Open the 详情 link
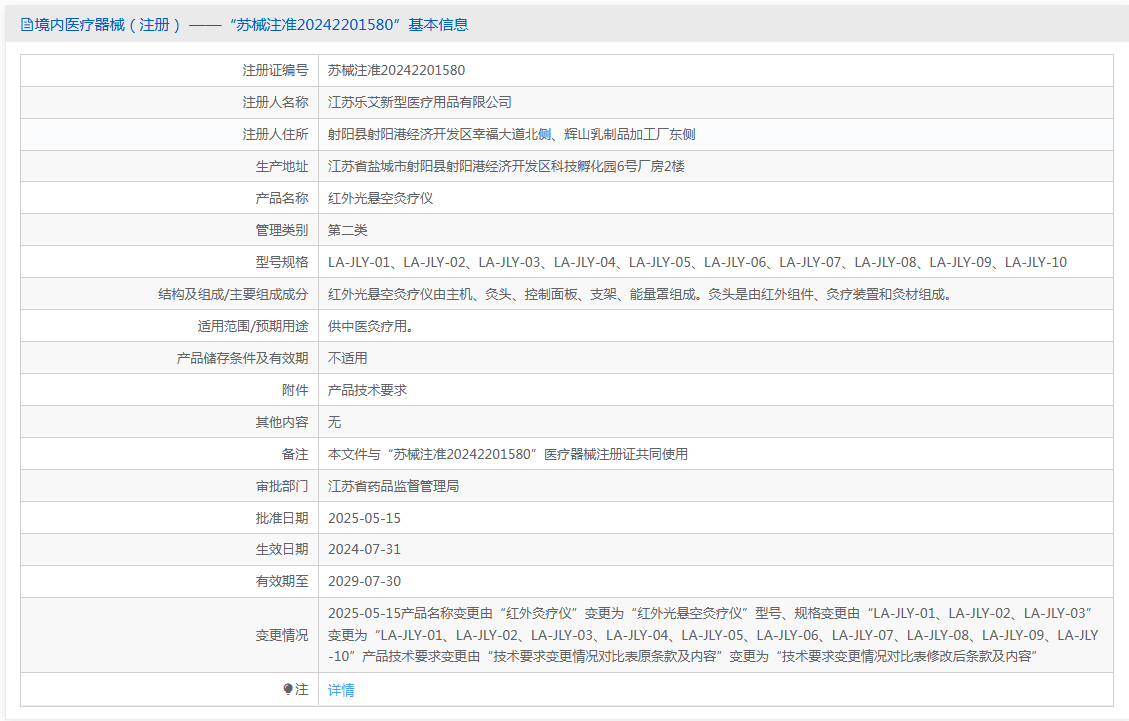The image size is (1129, 721). pyautogui.click(x=341, y=690)
